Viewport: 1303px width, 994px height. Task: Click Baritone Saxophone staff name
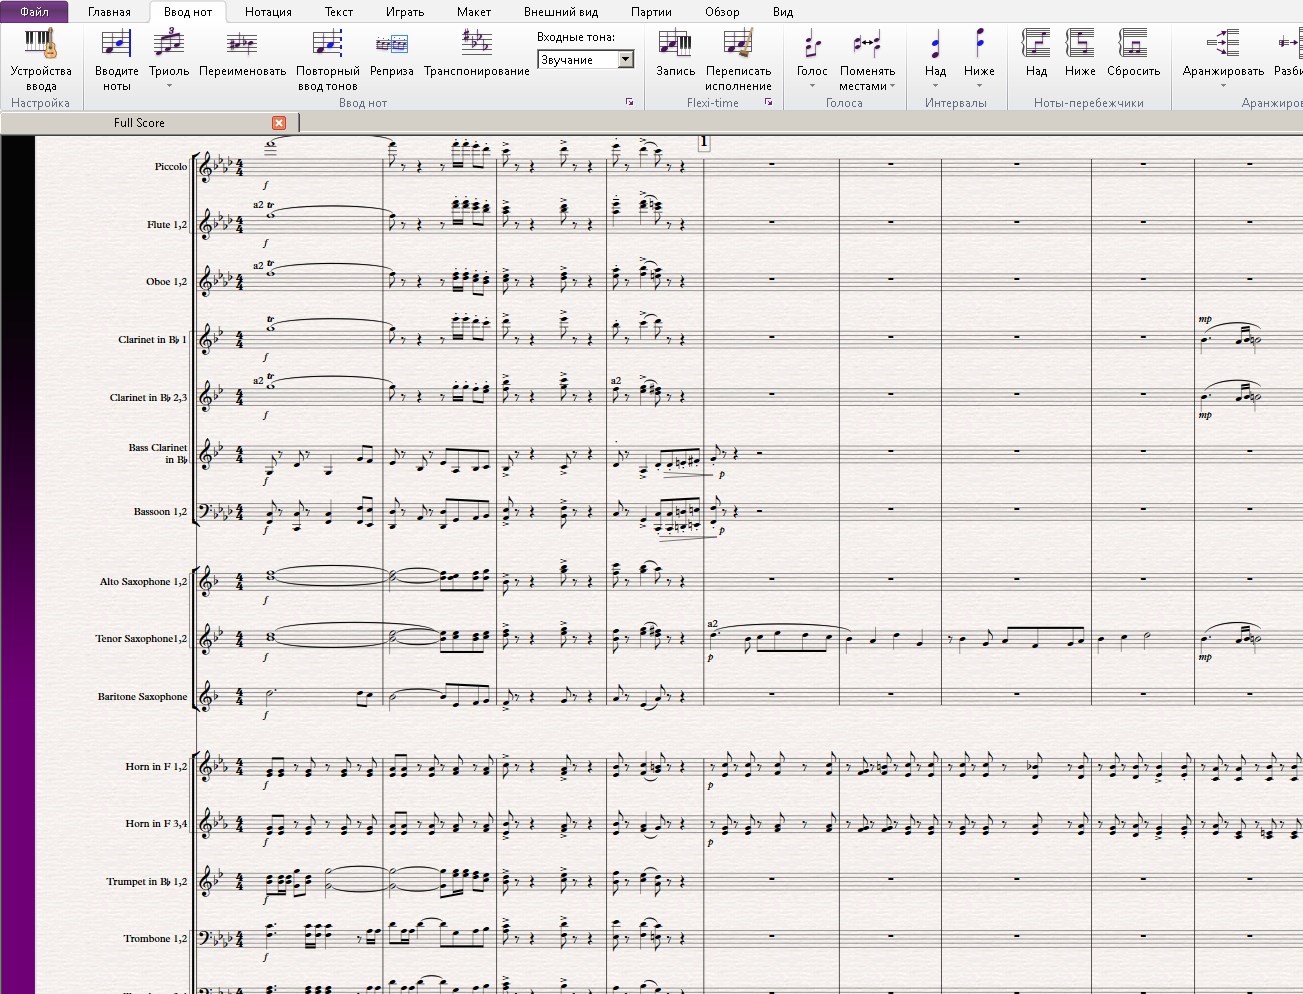tap(142, 697)
